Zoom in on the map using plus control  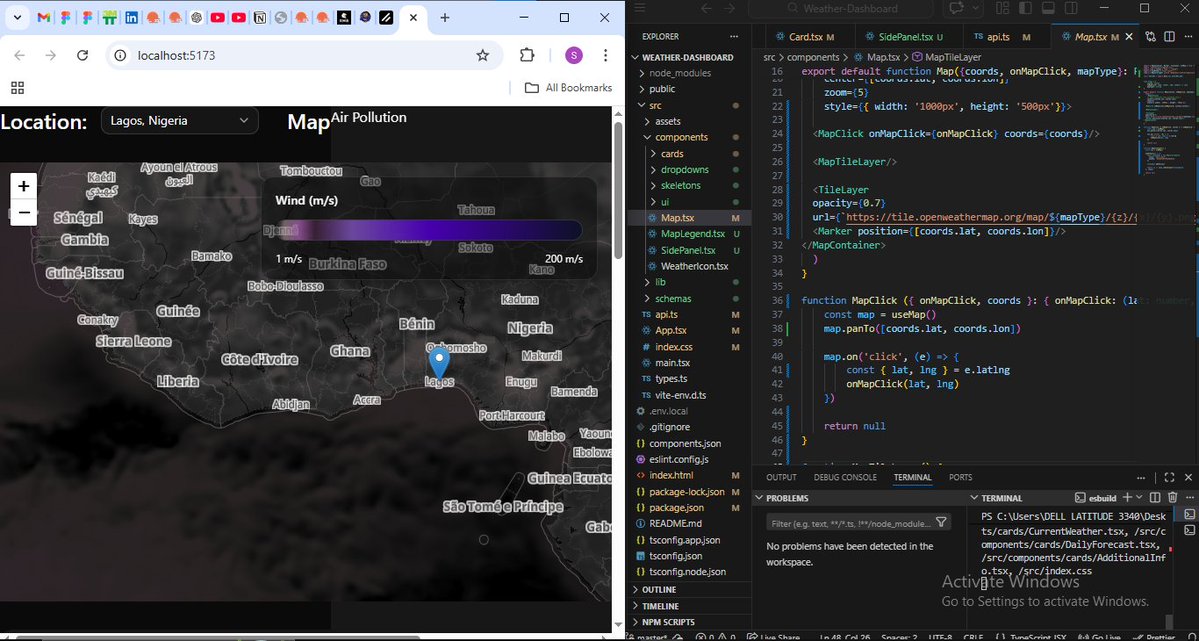click(23, 186)
